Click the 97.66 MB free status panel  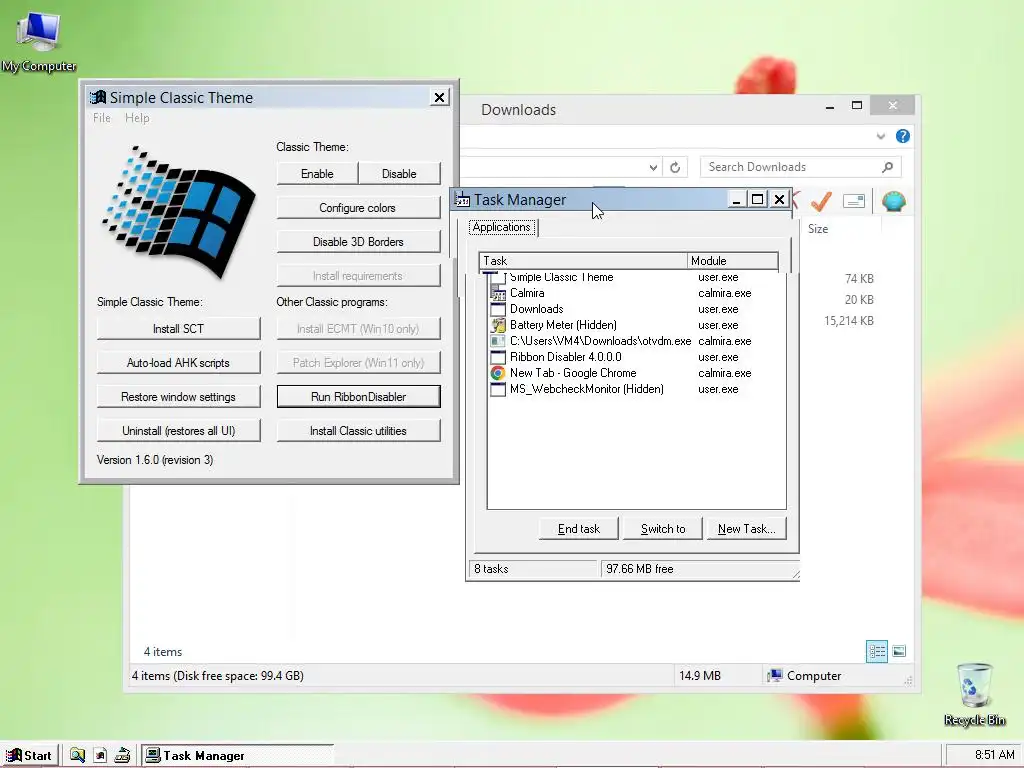click(x=699, y=569)
